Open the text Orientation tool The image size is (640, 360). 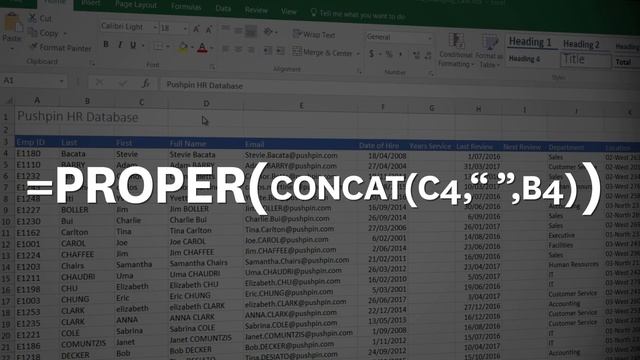(269, 31)
